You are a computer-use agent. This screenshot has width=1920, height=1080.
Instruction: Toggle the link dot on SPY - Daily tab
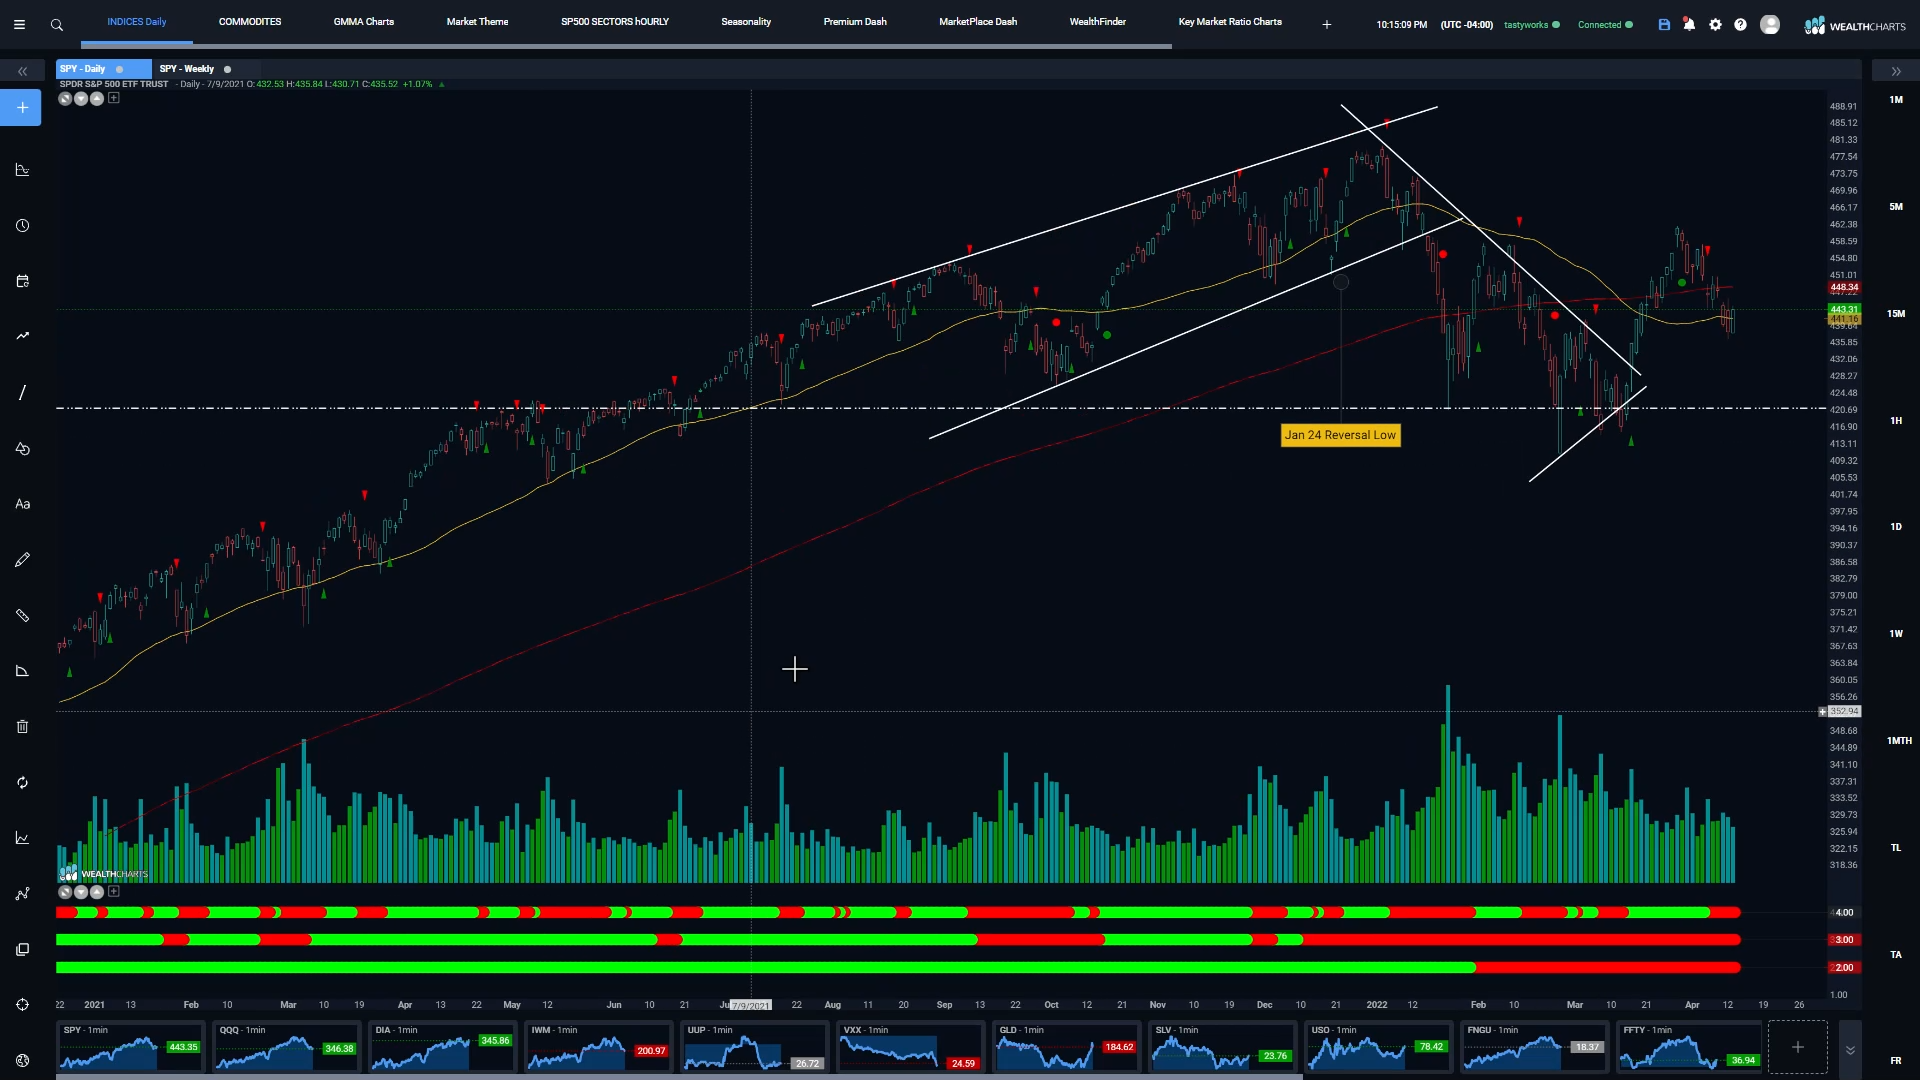coord(119,69)
